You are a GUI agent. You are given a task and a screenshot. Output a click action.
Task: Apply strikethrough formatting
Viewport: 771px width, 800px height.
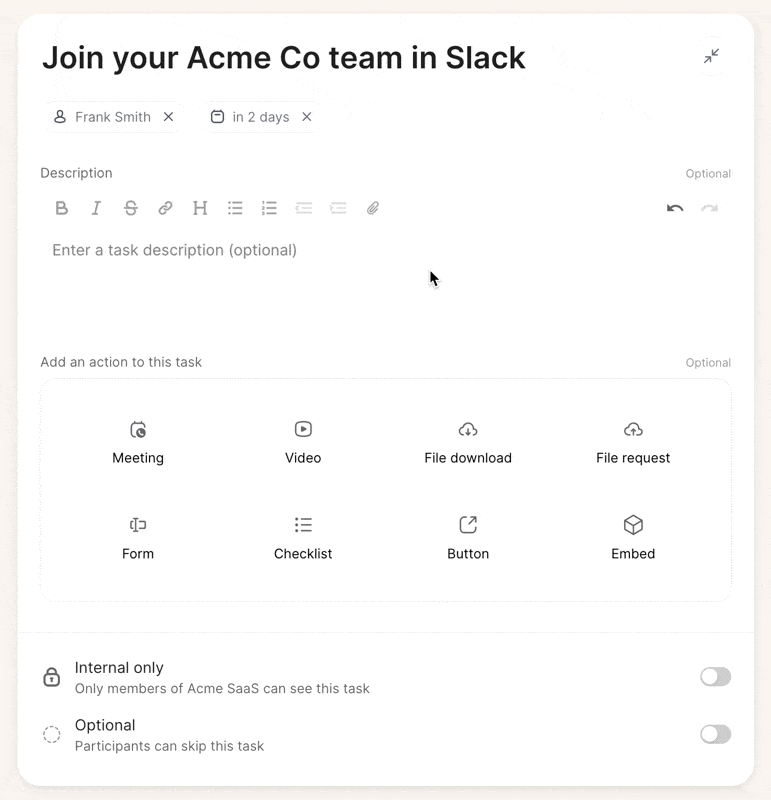(131, 208)
